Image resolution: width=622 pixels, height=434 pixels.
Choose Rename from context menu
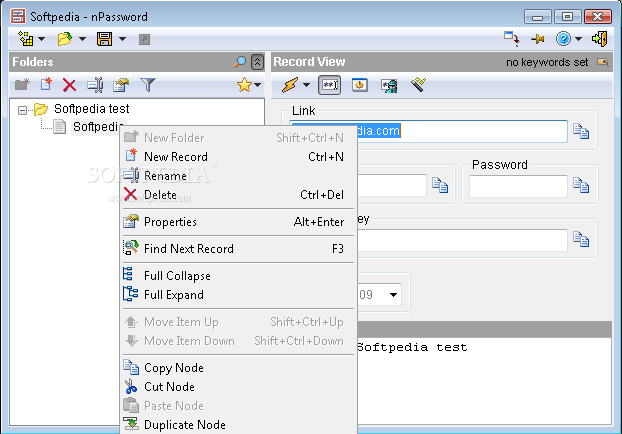[x=238, y=176]
